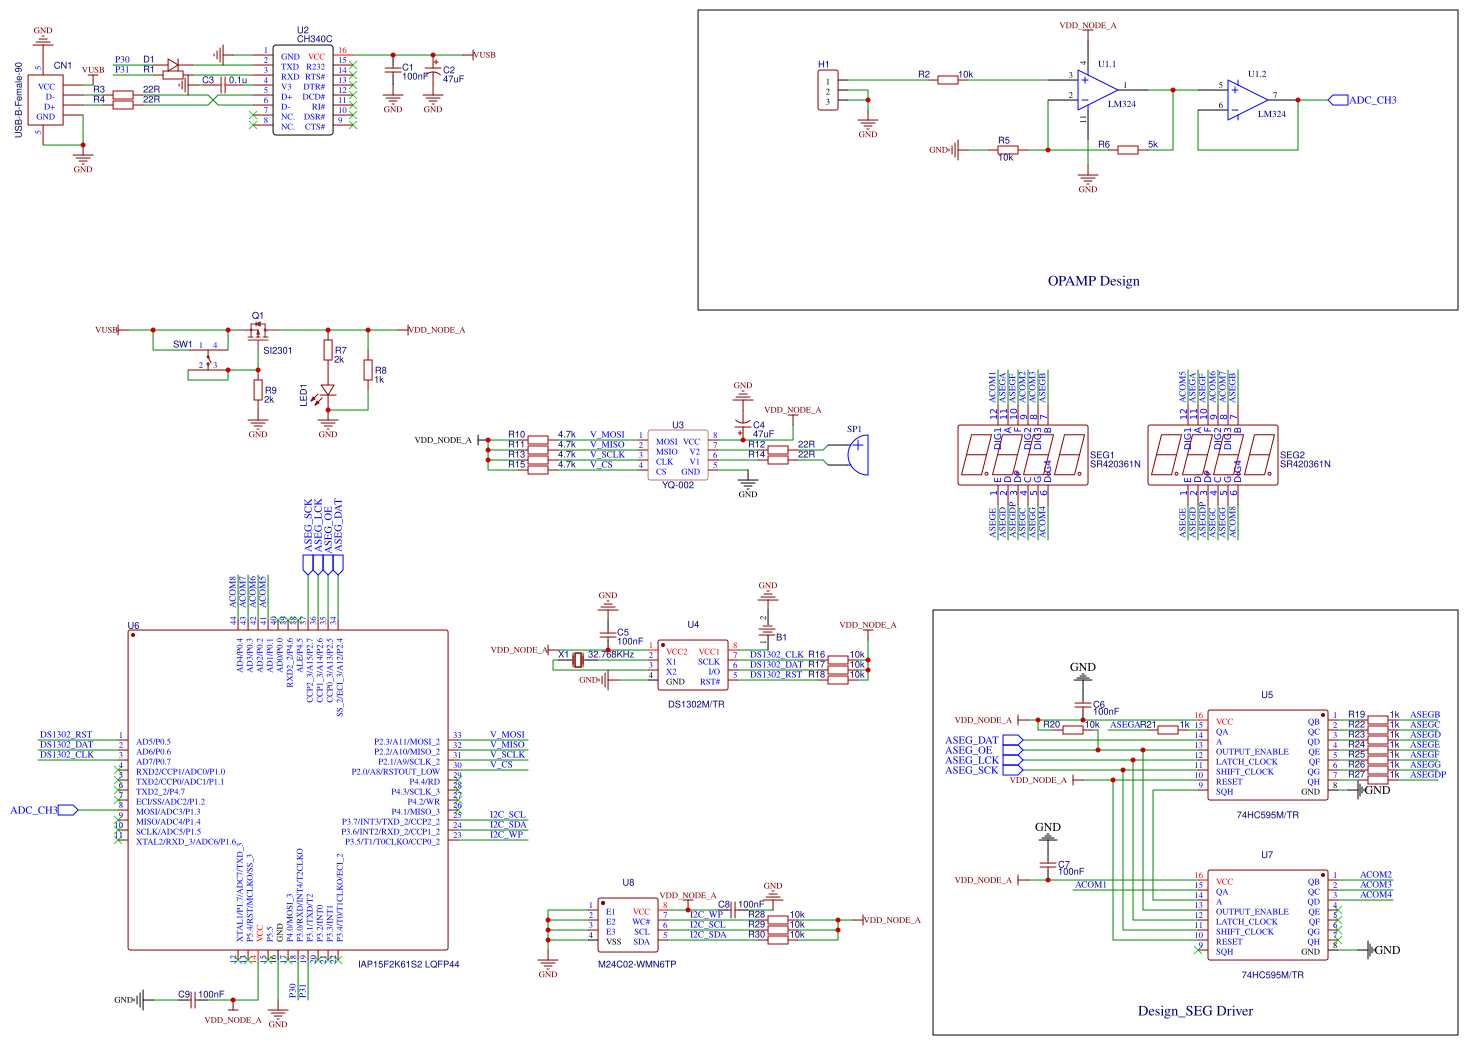Click the 'ASEGDP' net label right of U5
1468x1045 pixels.
[1428, 774]
